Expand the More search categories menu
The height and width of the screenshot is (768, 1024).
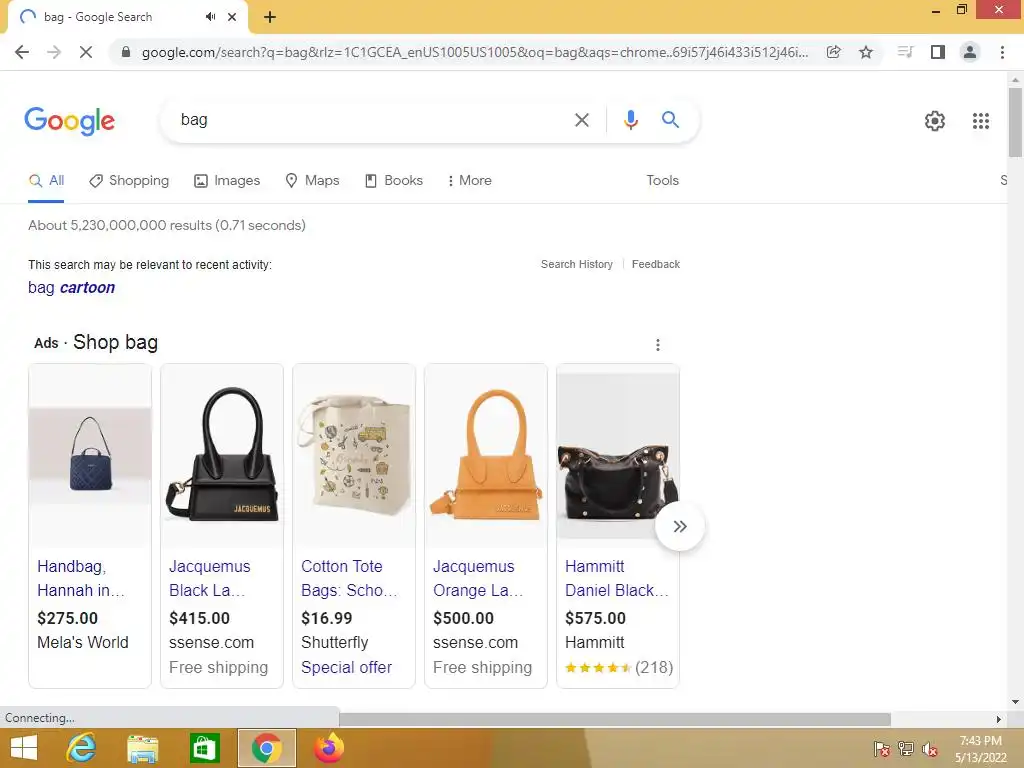click(x=470, y=181)
